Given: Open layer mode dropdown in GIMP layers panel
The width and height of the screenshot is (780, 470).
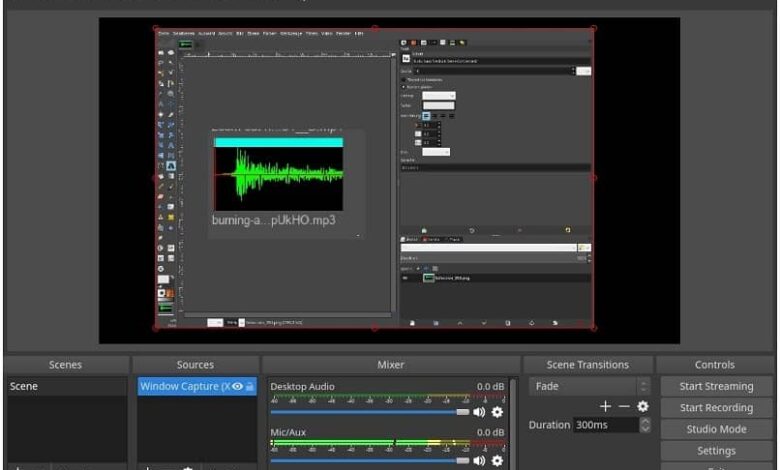Looking at the screenshot, I should [488, 248].
